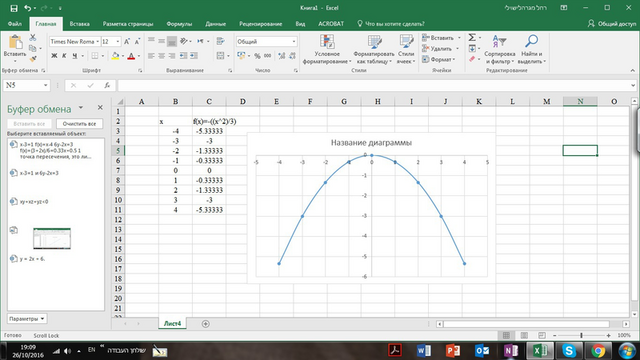The image size is (640, 360).
Task: Click the Save icon in quick access toolbar
Action: tap(13, 8)
